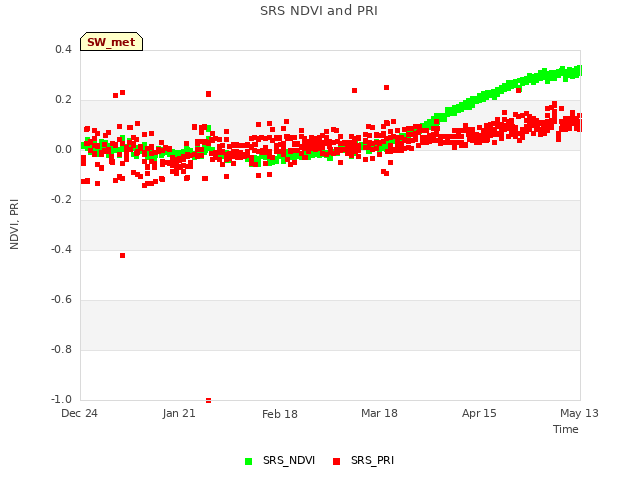The width and height of the screenshot is (640, 480).
Task: Click the SRS_NDVI green legend swatch
Action: (248, 461)
